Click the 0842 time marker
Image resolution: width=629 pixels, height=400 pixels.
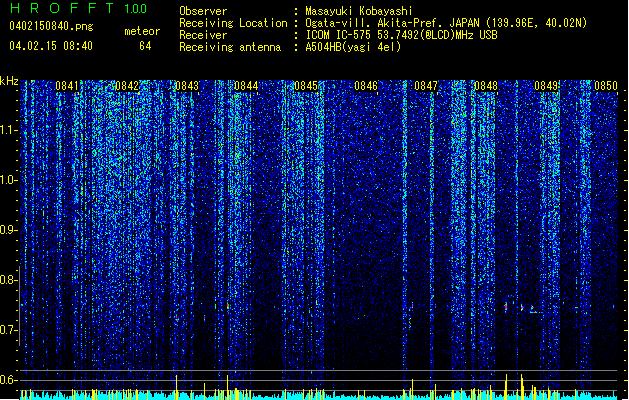127,86
